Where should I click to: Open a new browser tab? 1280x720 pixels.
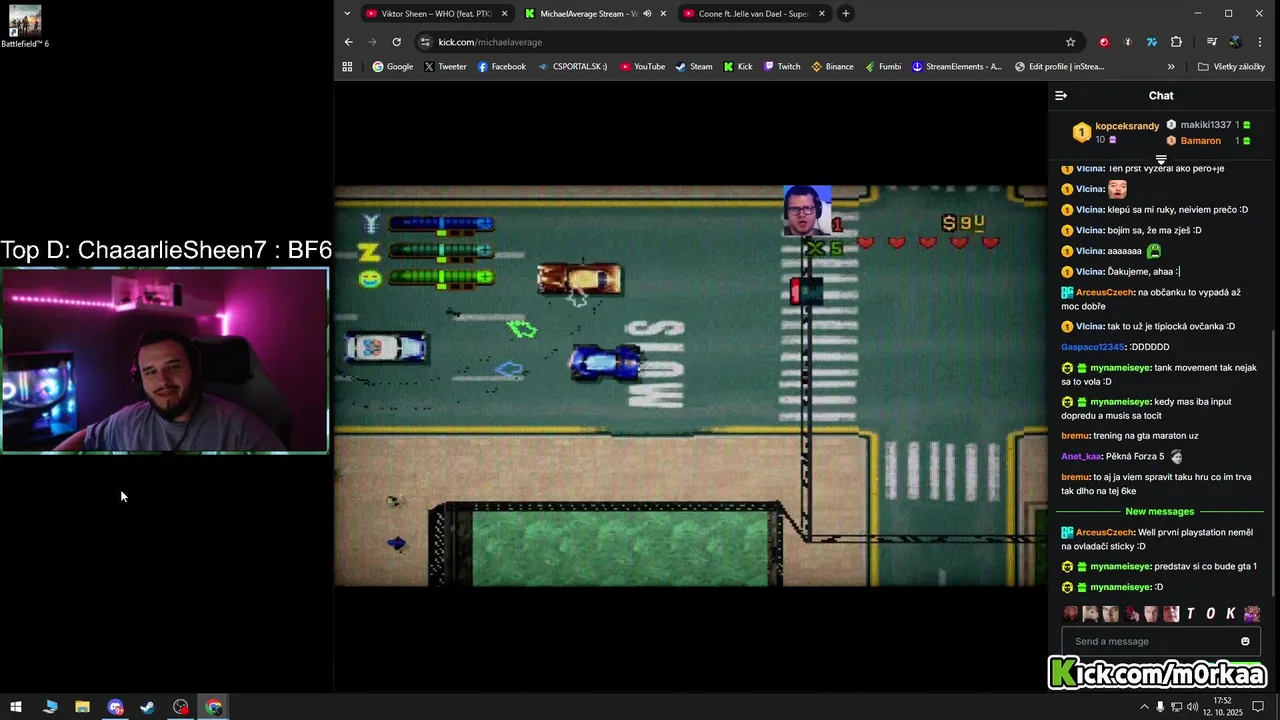[x=846, y=14]
